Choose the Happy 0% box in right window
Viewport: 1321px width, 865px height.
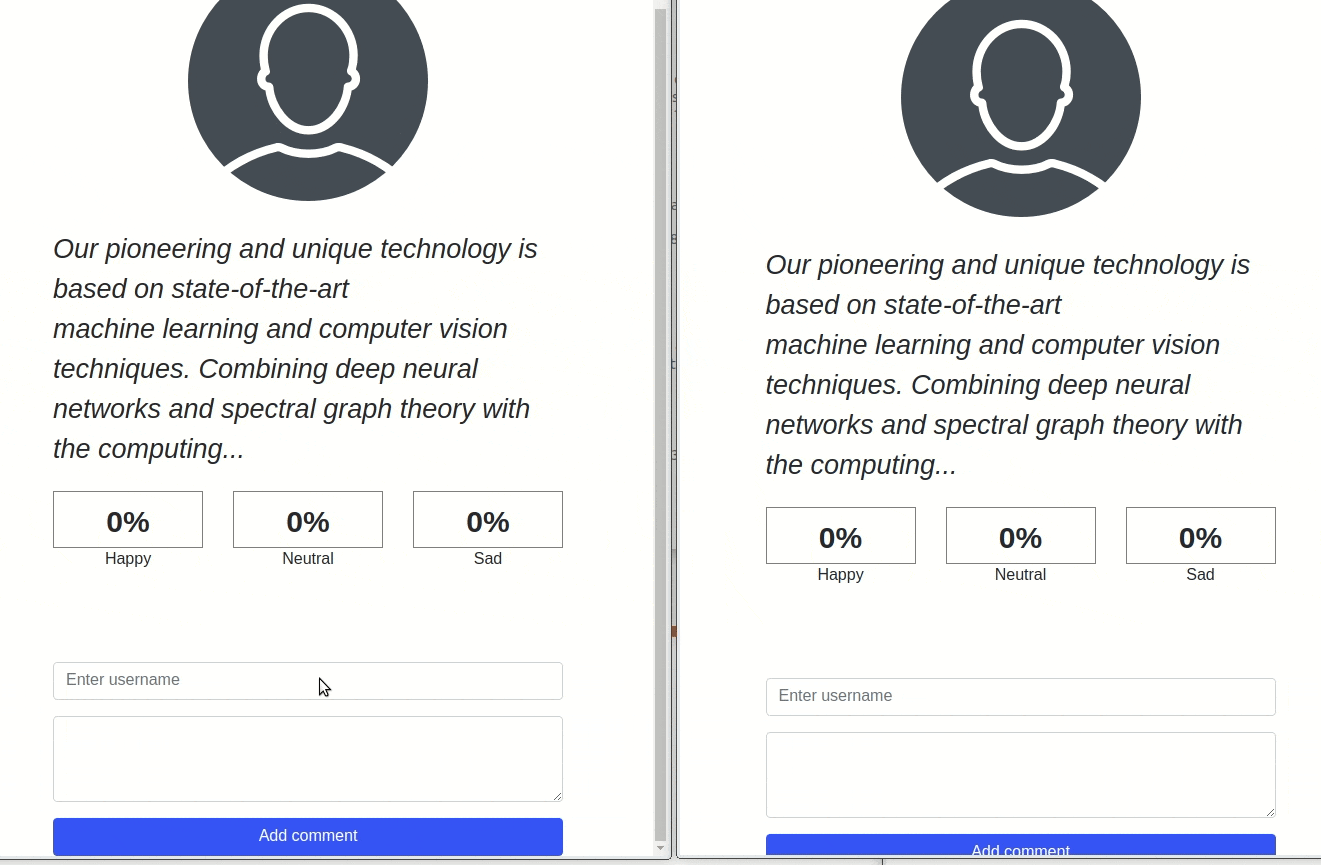tap(840, 536)
